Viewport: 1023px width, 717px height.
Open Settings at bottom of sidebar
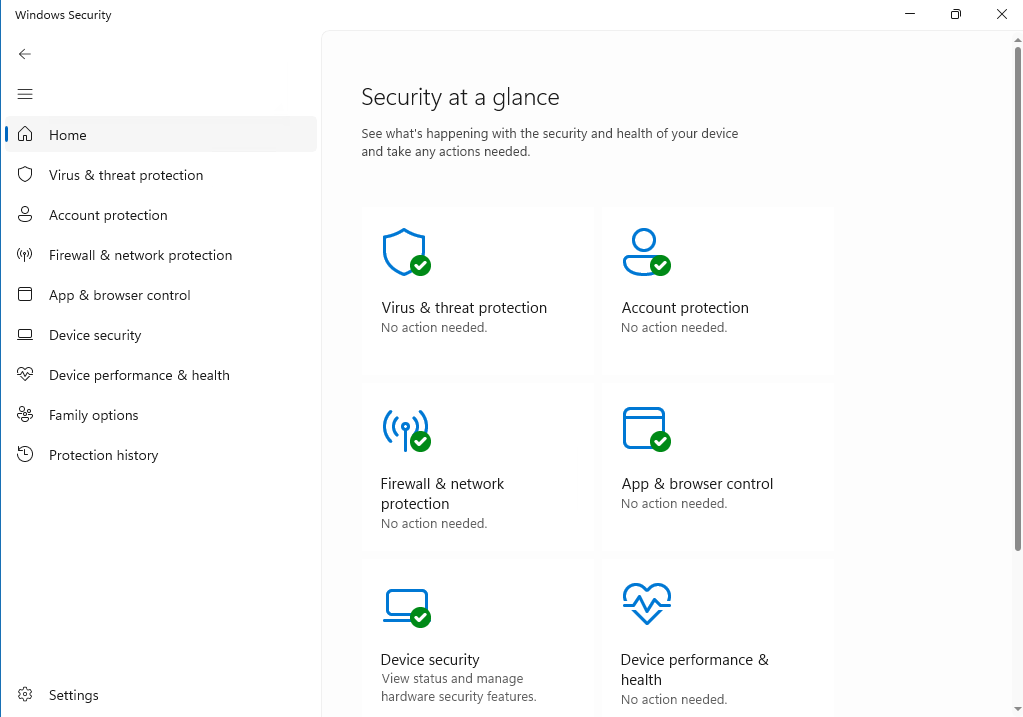click(x=73, y=695)
